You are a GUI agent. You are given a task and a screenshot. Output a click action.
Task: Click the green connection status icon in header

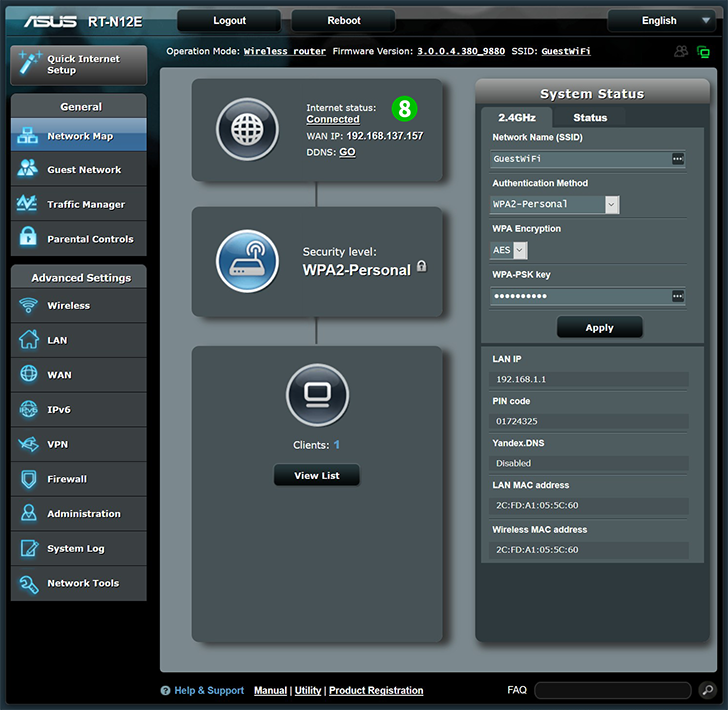click(703, 52)
